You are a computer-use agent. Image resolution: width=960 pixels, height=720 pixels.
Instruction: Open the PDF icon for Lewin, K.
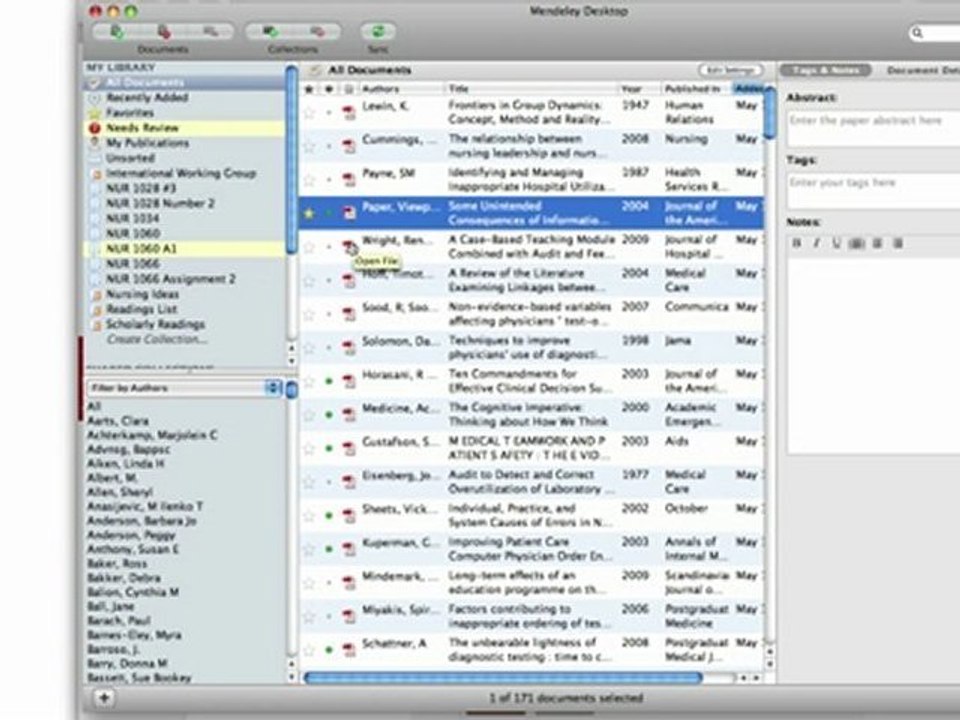coord(349,113)
